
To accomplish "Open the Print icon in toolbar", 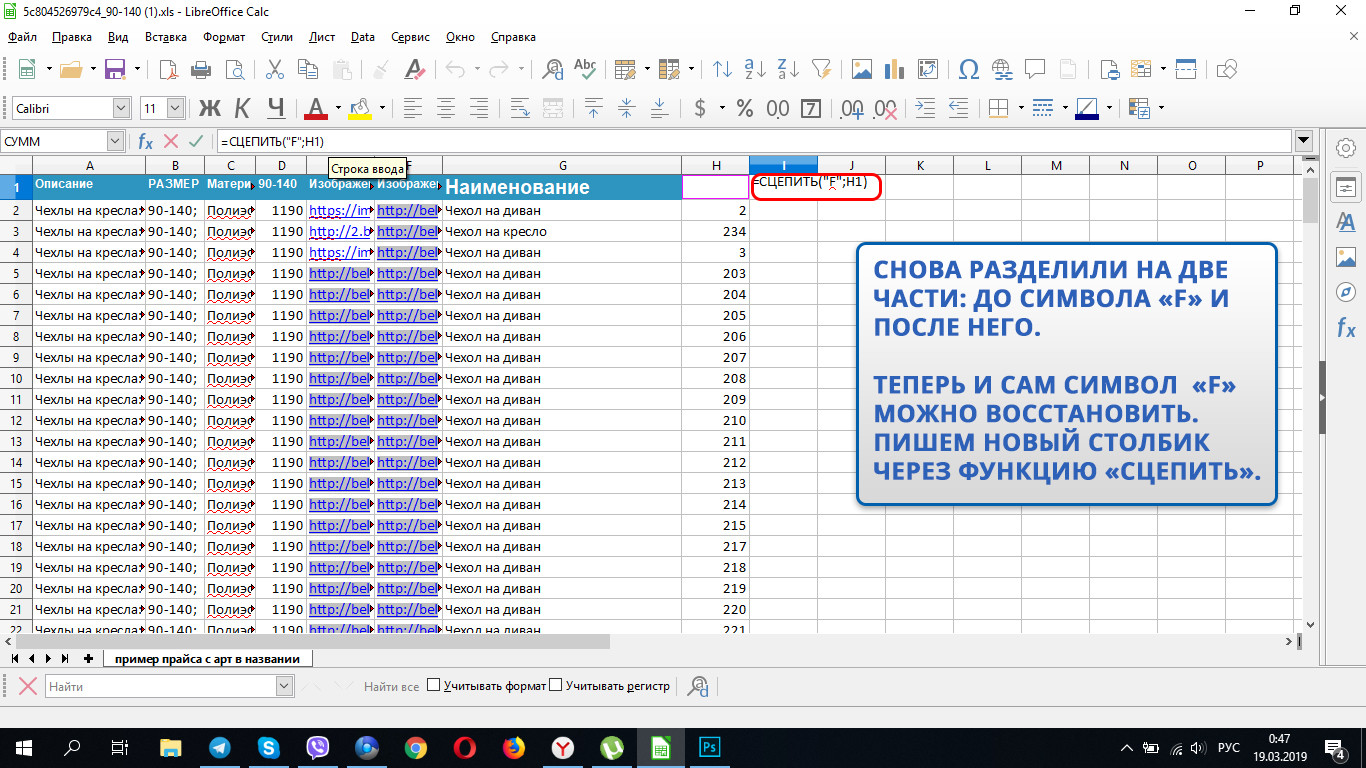I will [201, 69].
